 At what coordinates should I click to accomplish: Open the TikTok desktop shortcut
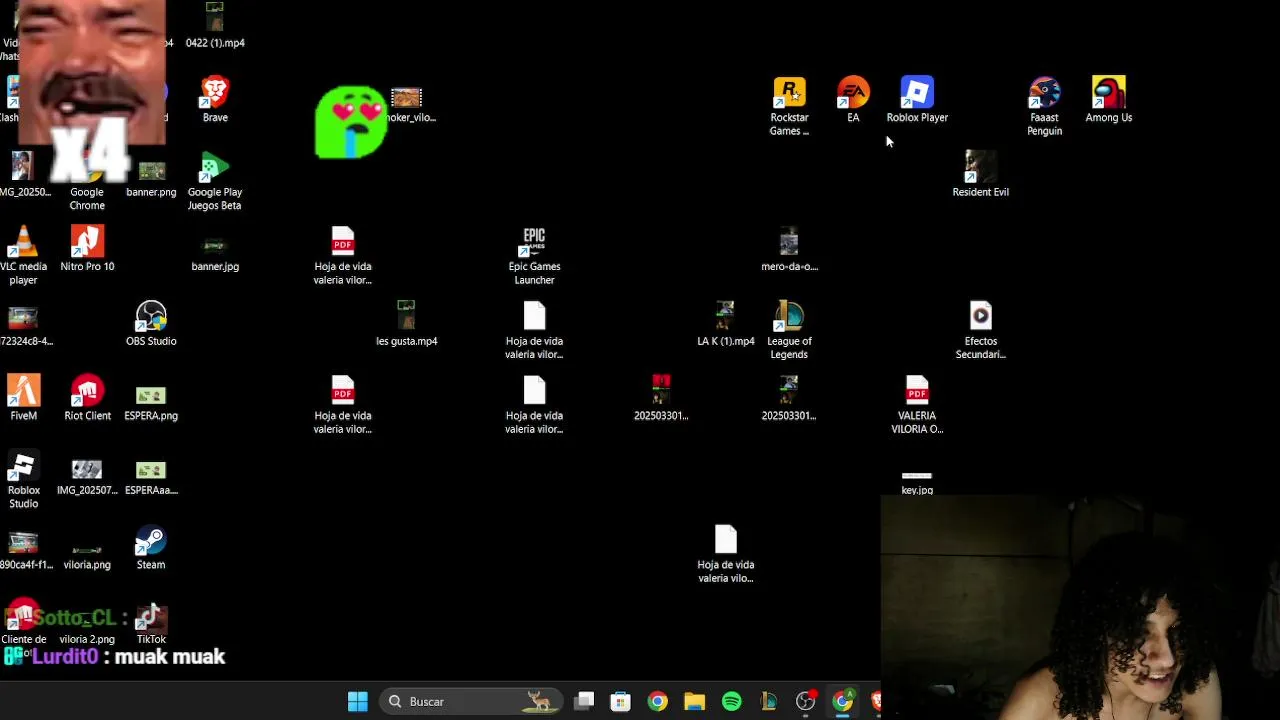coord(151,623)
